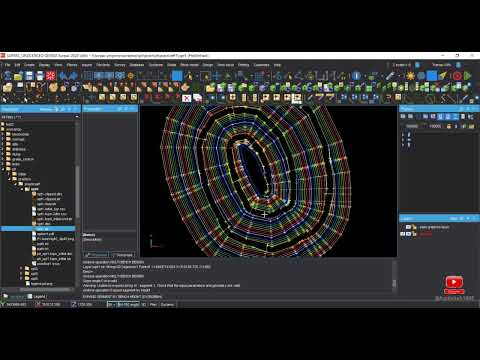
Task: Expand the geolo_section folder in Navigator
Action: (x=3, y=159)
